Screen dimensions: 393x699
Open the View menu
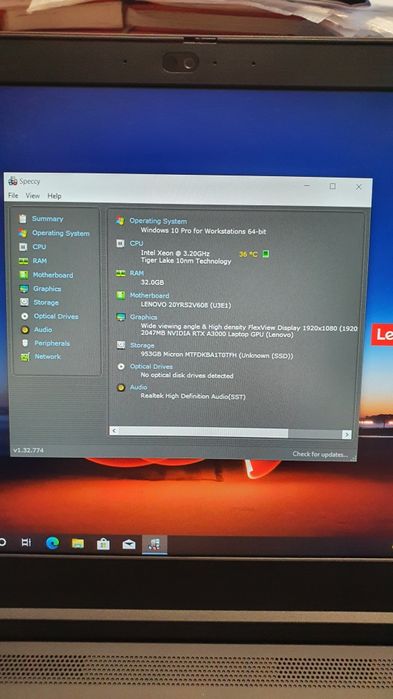point(33,196)
